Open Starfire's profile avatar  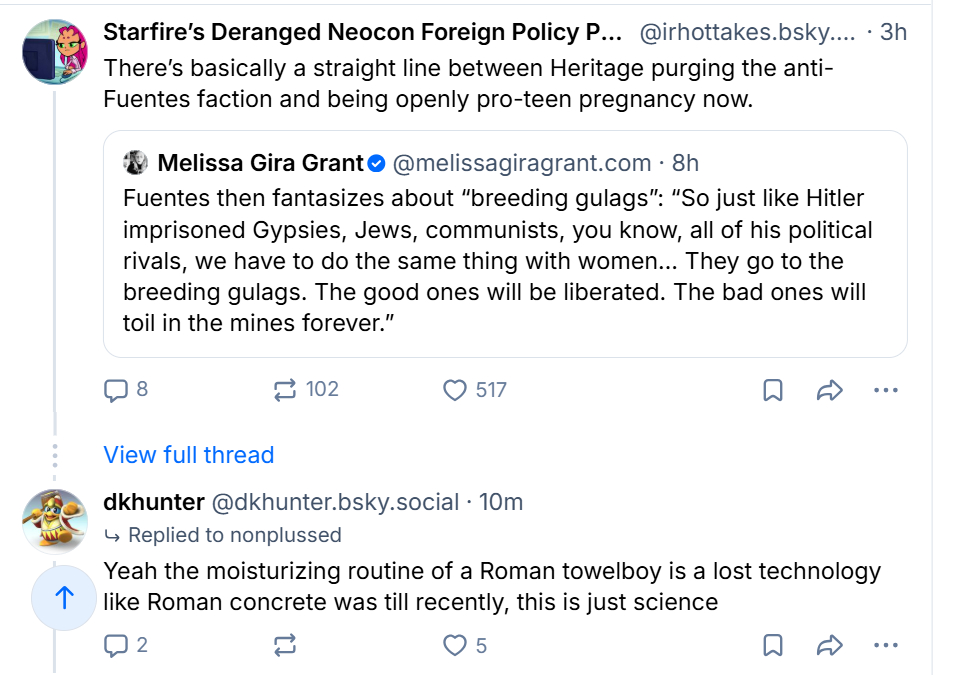coord(54,52)
